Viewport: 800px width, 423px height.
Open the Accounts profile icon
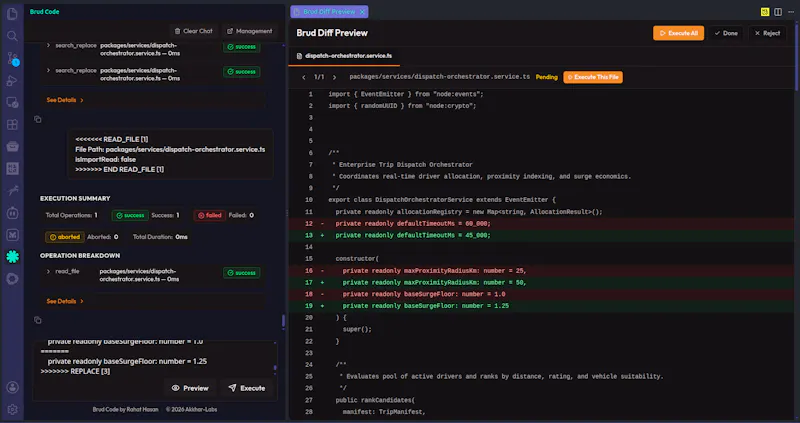coord(12,387)
